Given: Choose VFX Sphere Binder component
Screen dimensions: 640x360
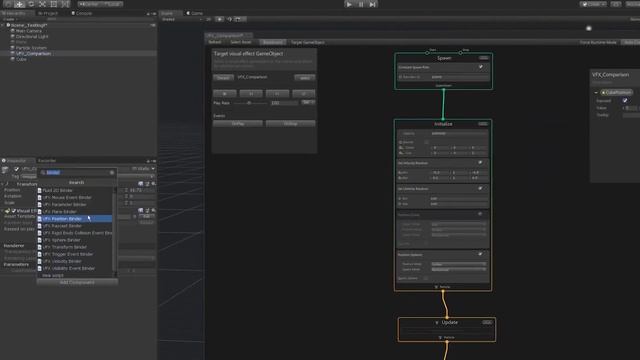Looking at the screenshot, I should 74,240.
